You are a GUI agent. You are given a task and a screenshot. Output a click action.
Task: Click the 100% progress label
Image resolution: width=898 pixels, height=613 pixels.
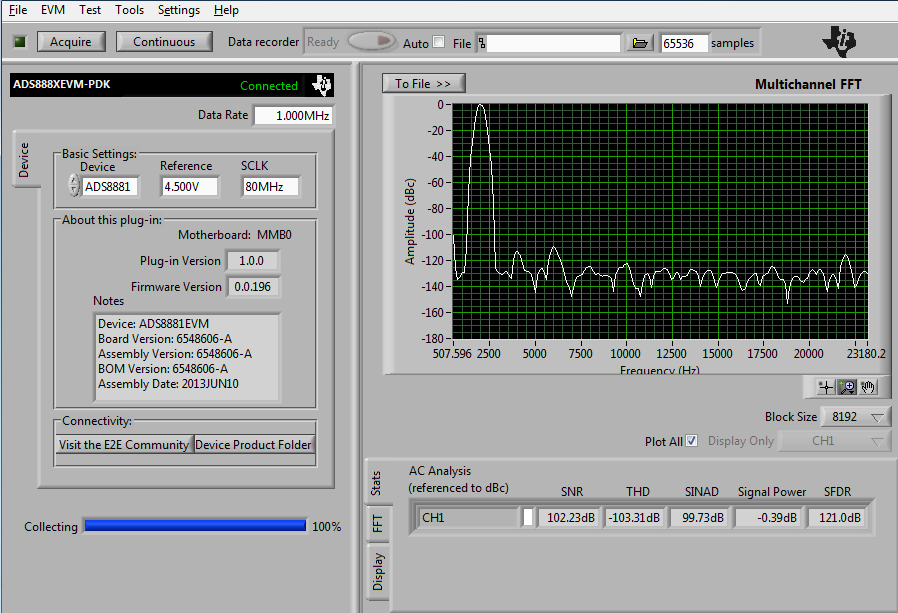point(326,526)
